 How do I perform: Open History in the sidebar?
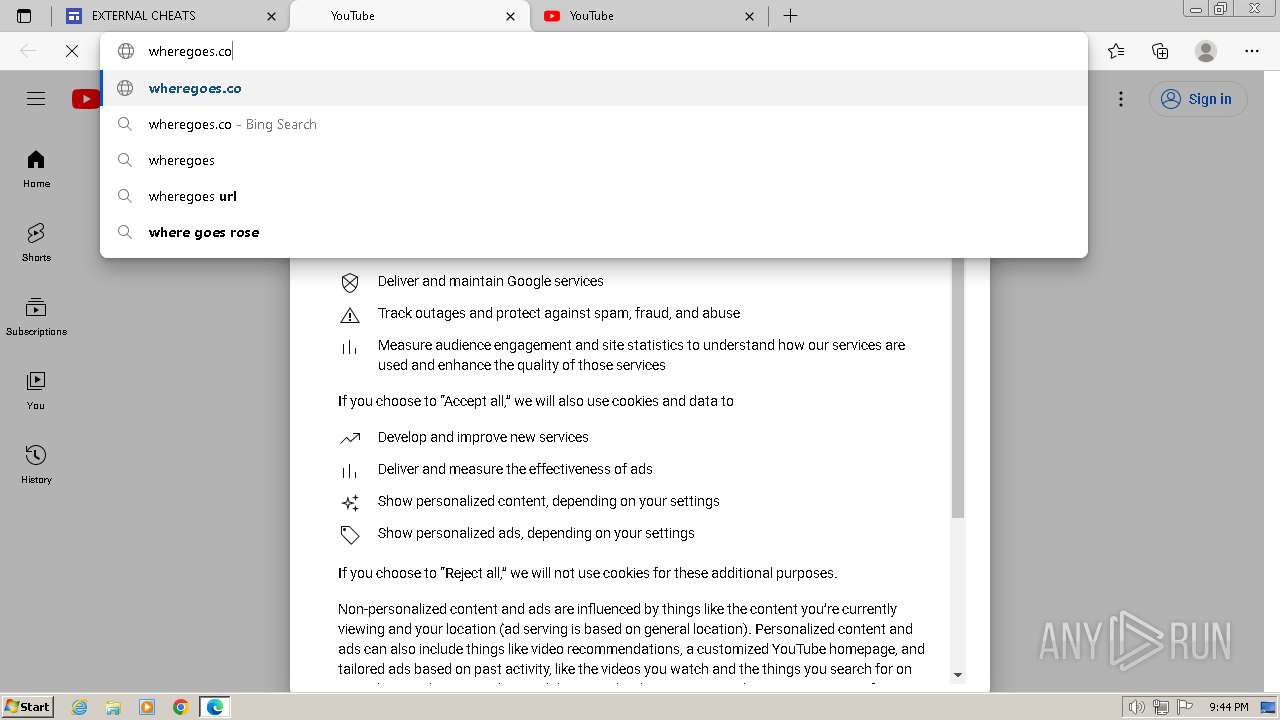36,465
